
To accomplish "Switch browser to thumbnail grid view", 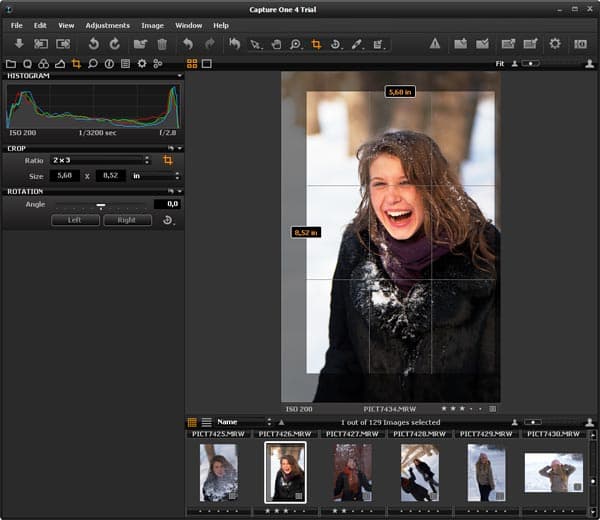I will click(x=192, y=422).
